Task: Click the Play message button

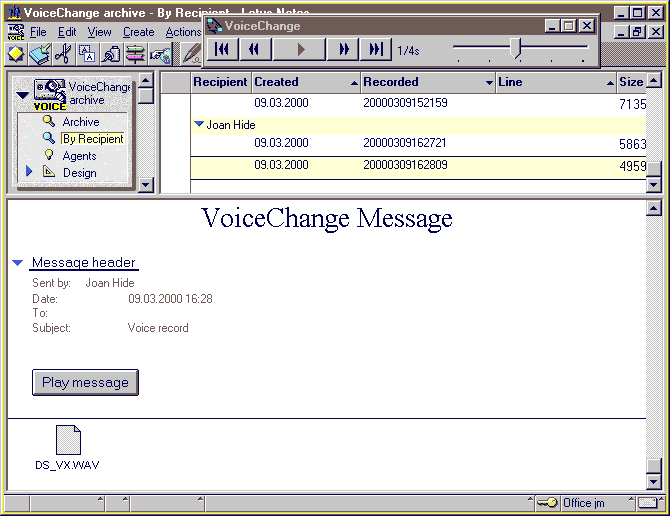Action: 85,382
